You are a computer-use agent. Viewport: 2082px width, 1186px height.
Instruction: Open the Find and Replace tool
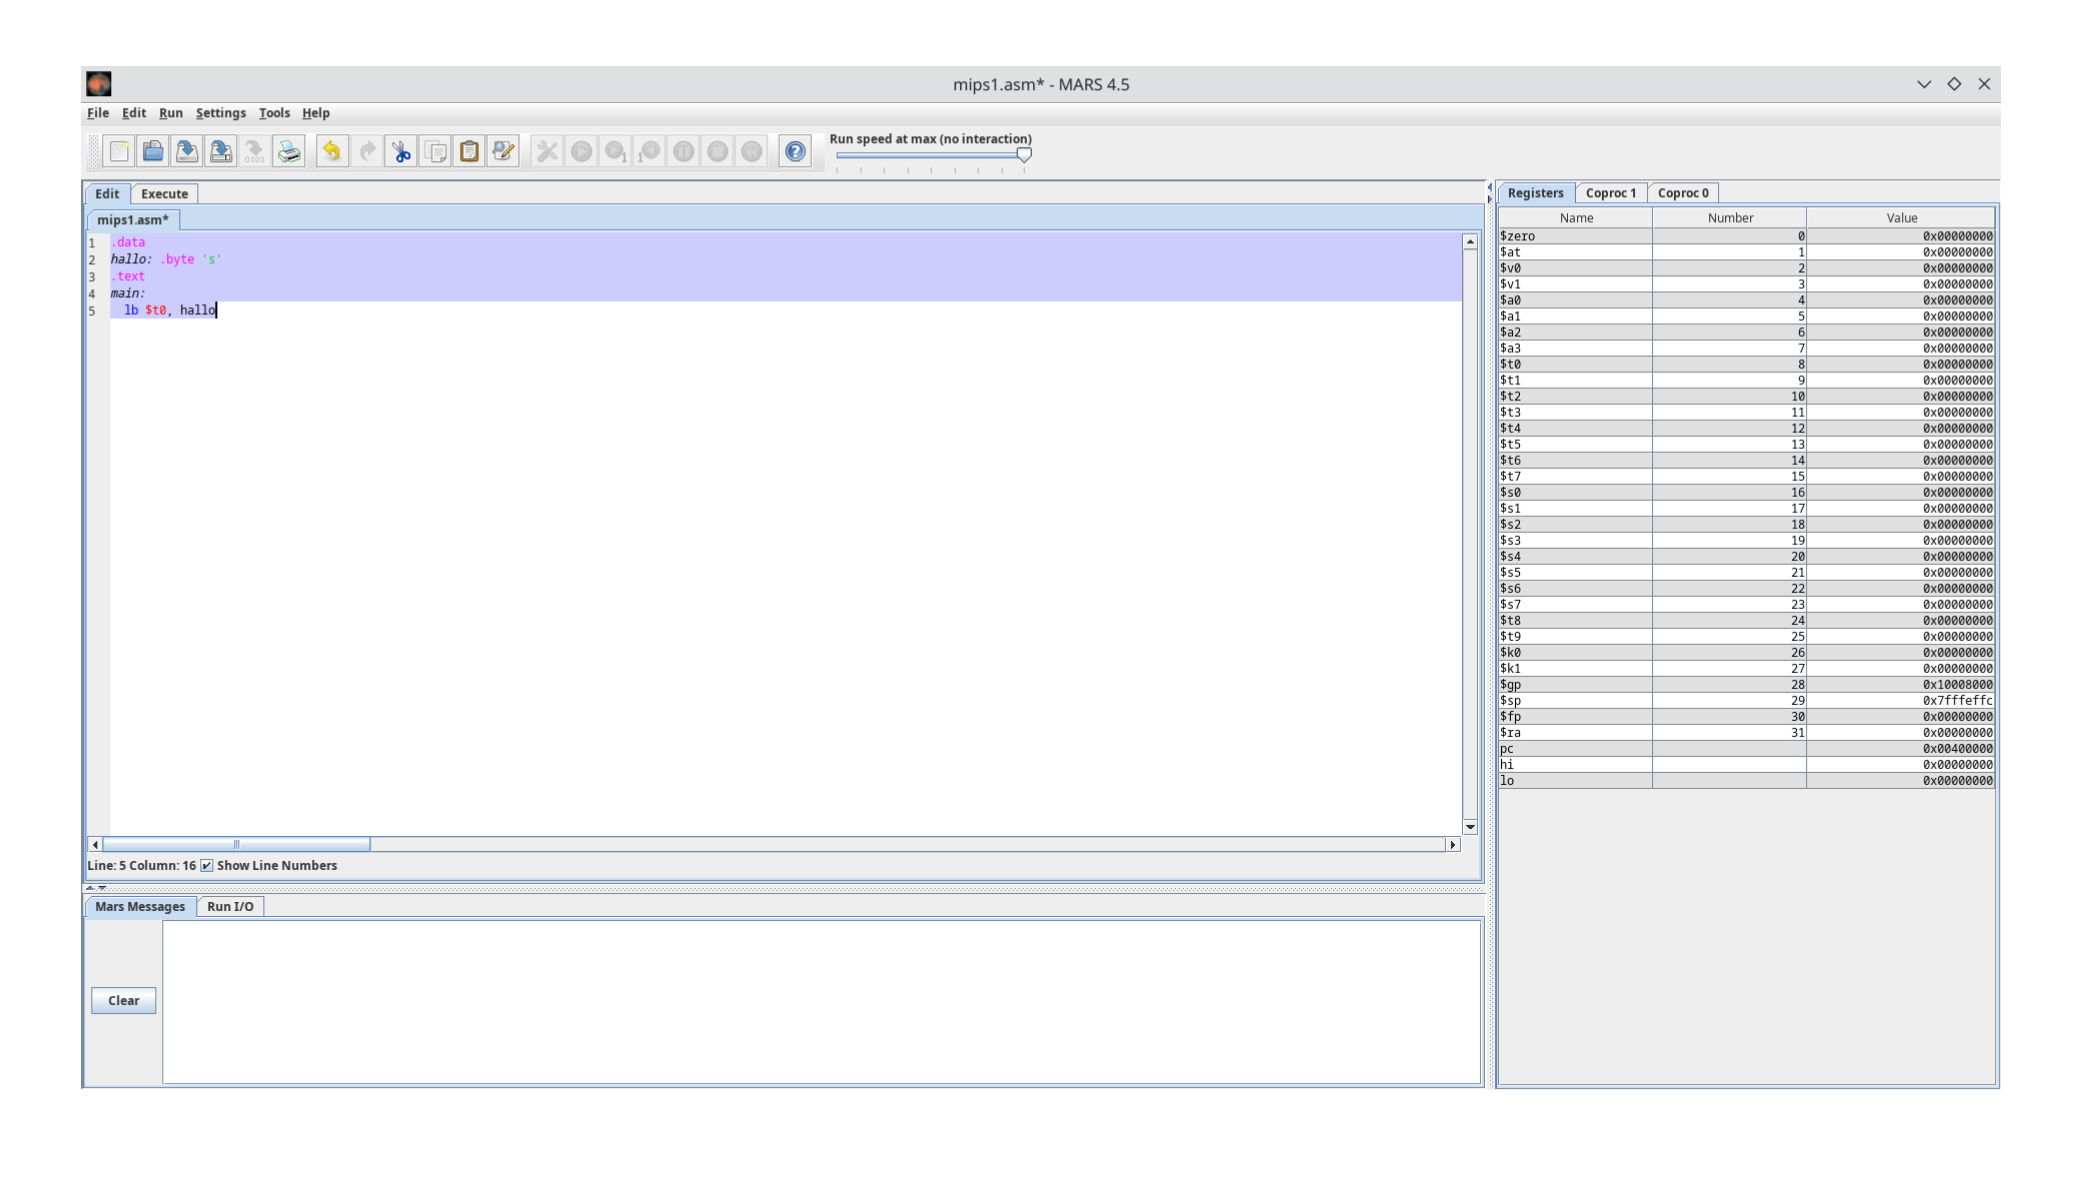[x=503, y=151]
